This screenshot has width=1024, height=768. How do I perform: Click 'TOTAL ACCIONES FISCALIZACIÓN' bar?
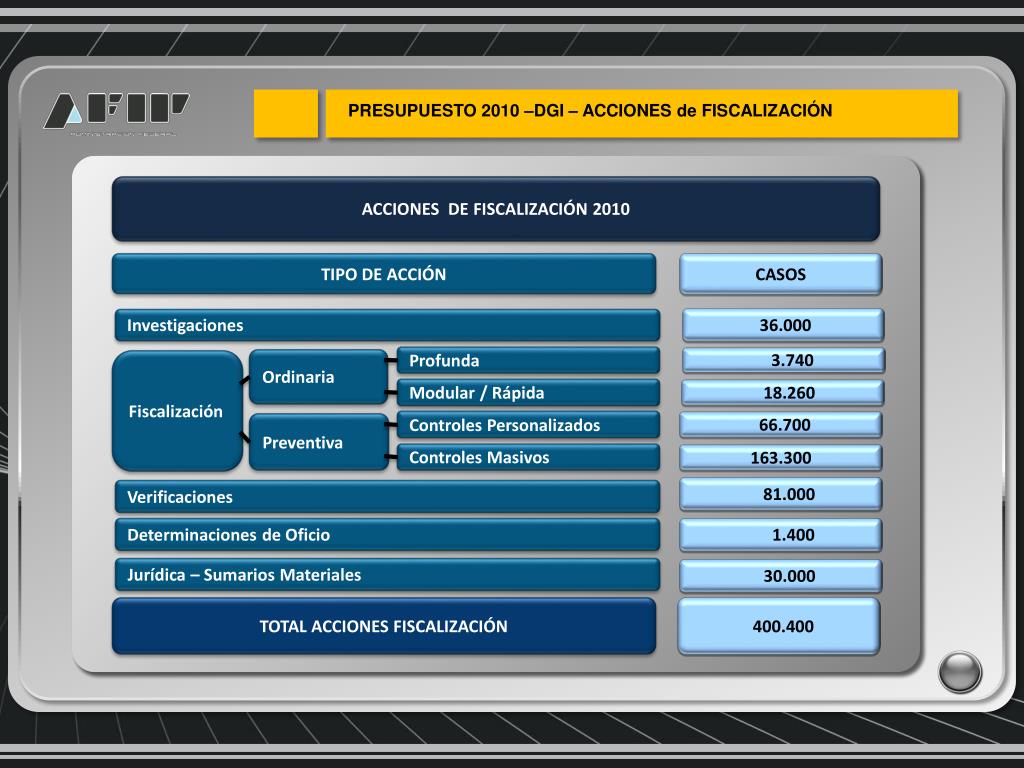pos(384,626)
